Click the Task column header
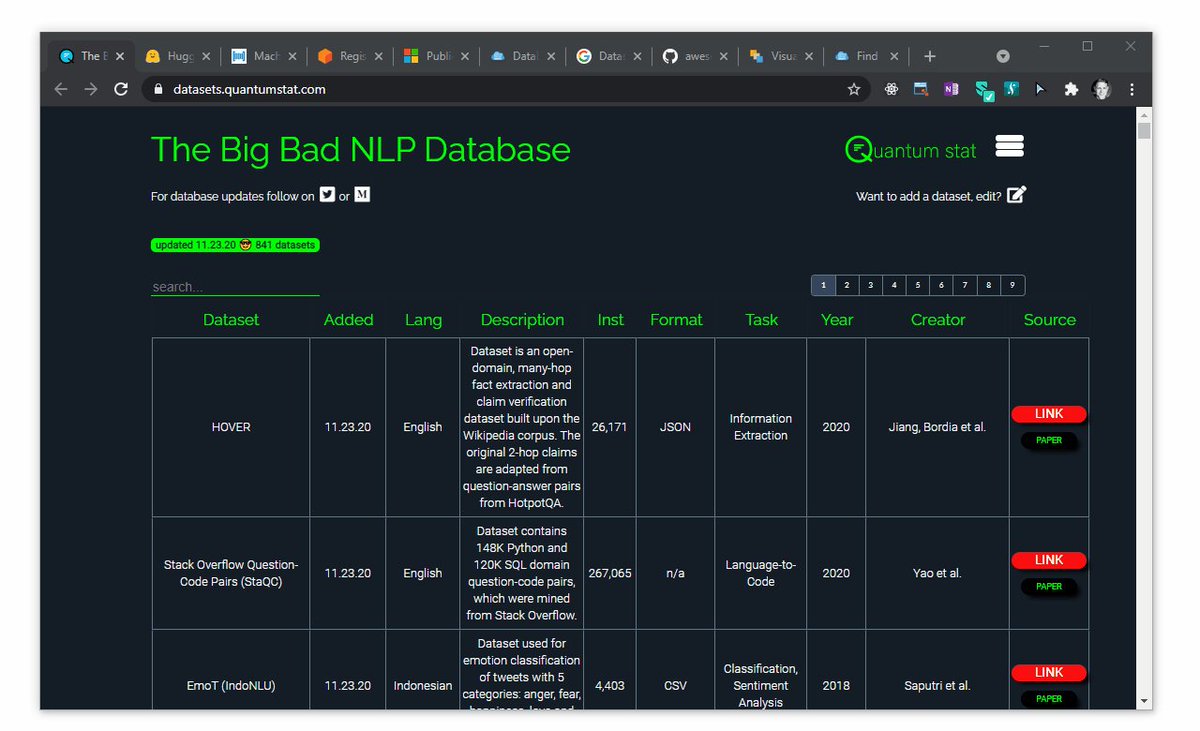1200x731 pixels. pyautogui.click(x=761, y=320)
